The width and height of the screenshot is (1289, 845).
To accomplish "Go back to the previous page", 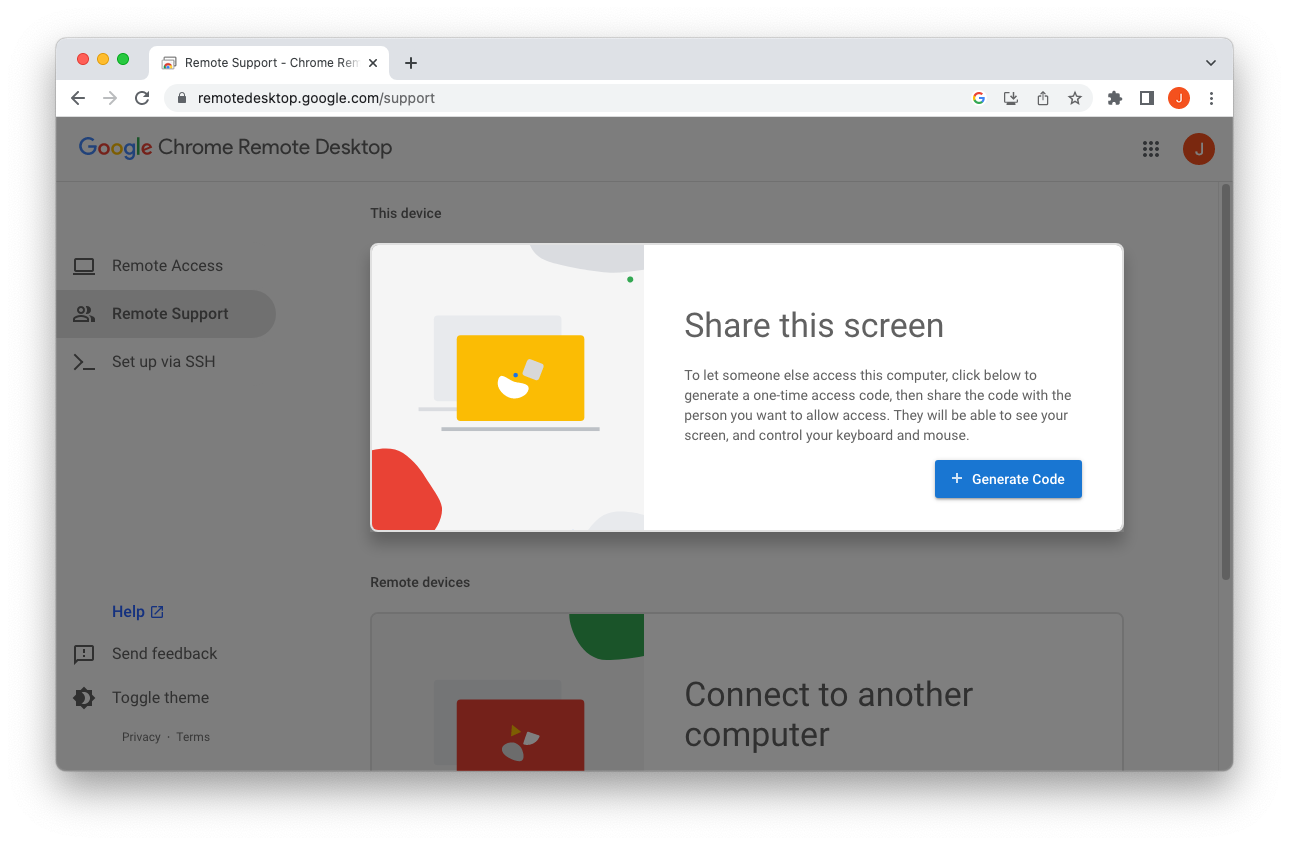I will 78,98.
